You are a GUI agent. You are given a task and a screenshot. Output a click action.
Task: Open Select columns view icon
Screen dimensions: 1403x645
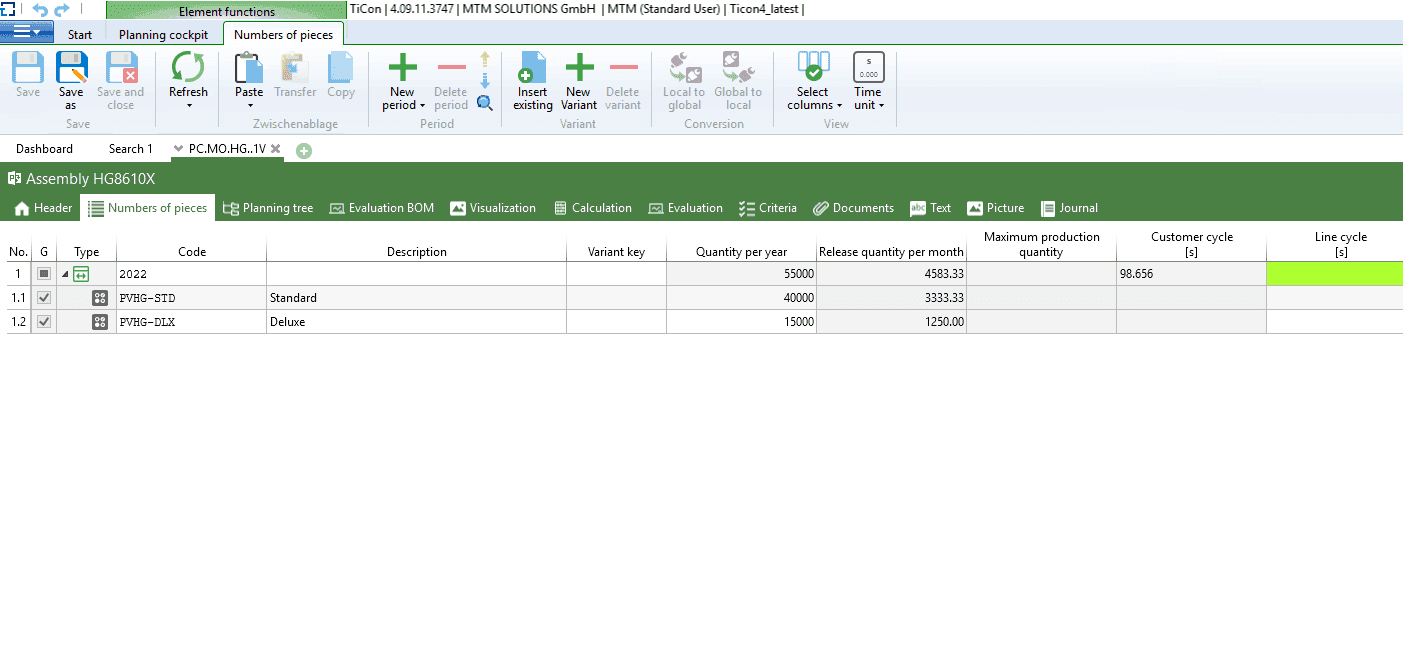pyautogui.click(x=813, y=69)
